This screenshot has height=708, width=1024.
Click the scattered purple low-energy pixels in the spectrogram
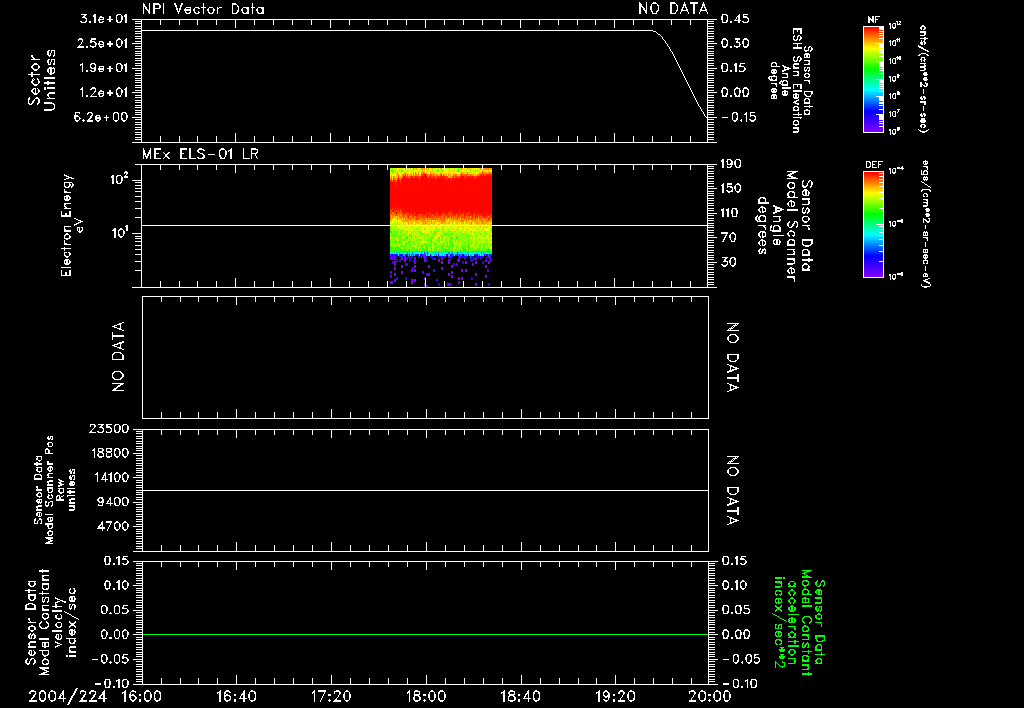pos(441,270)
